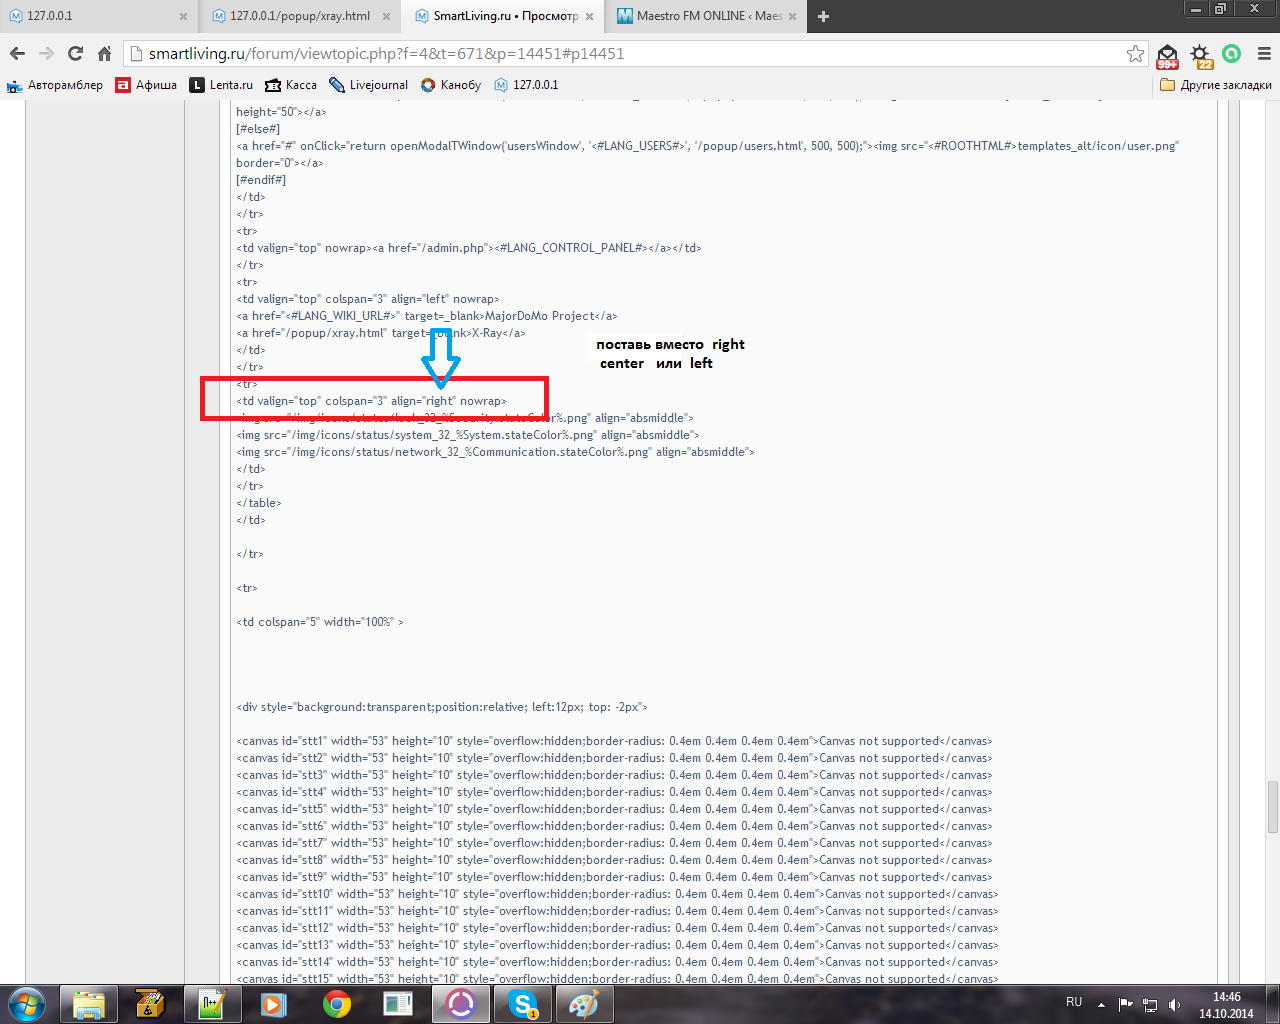The height and width of the screenshot is (1024, 1280).
Task: Click the browser back arrow
Action: [17, 53]
